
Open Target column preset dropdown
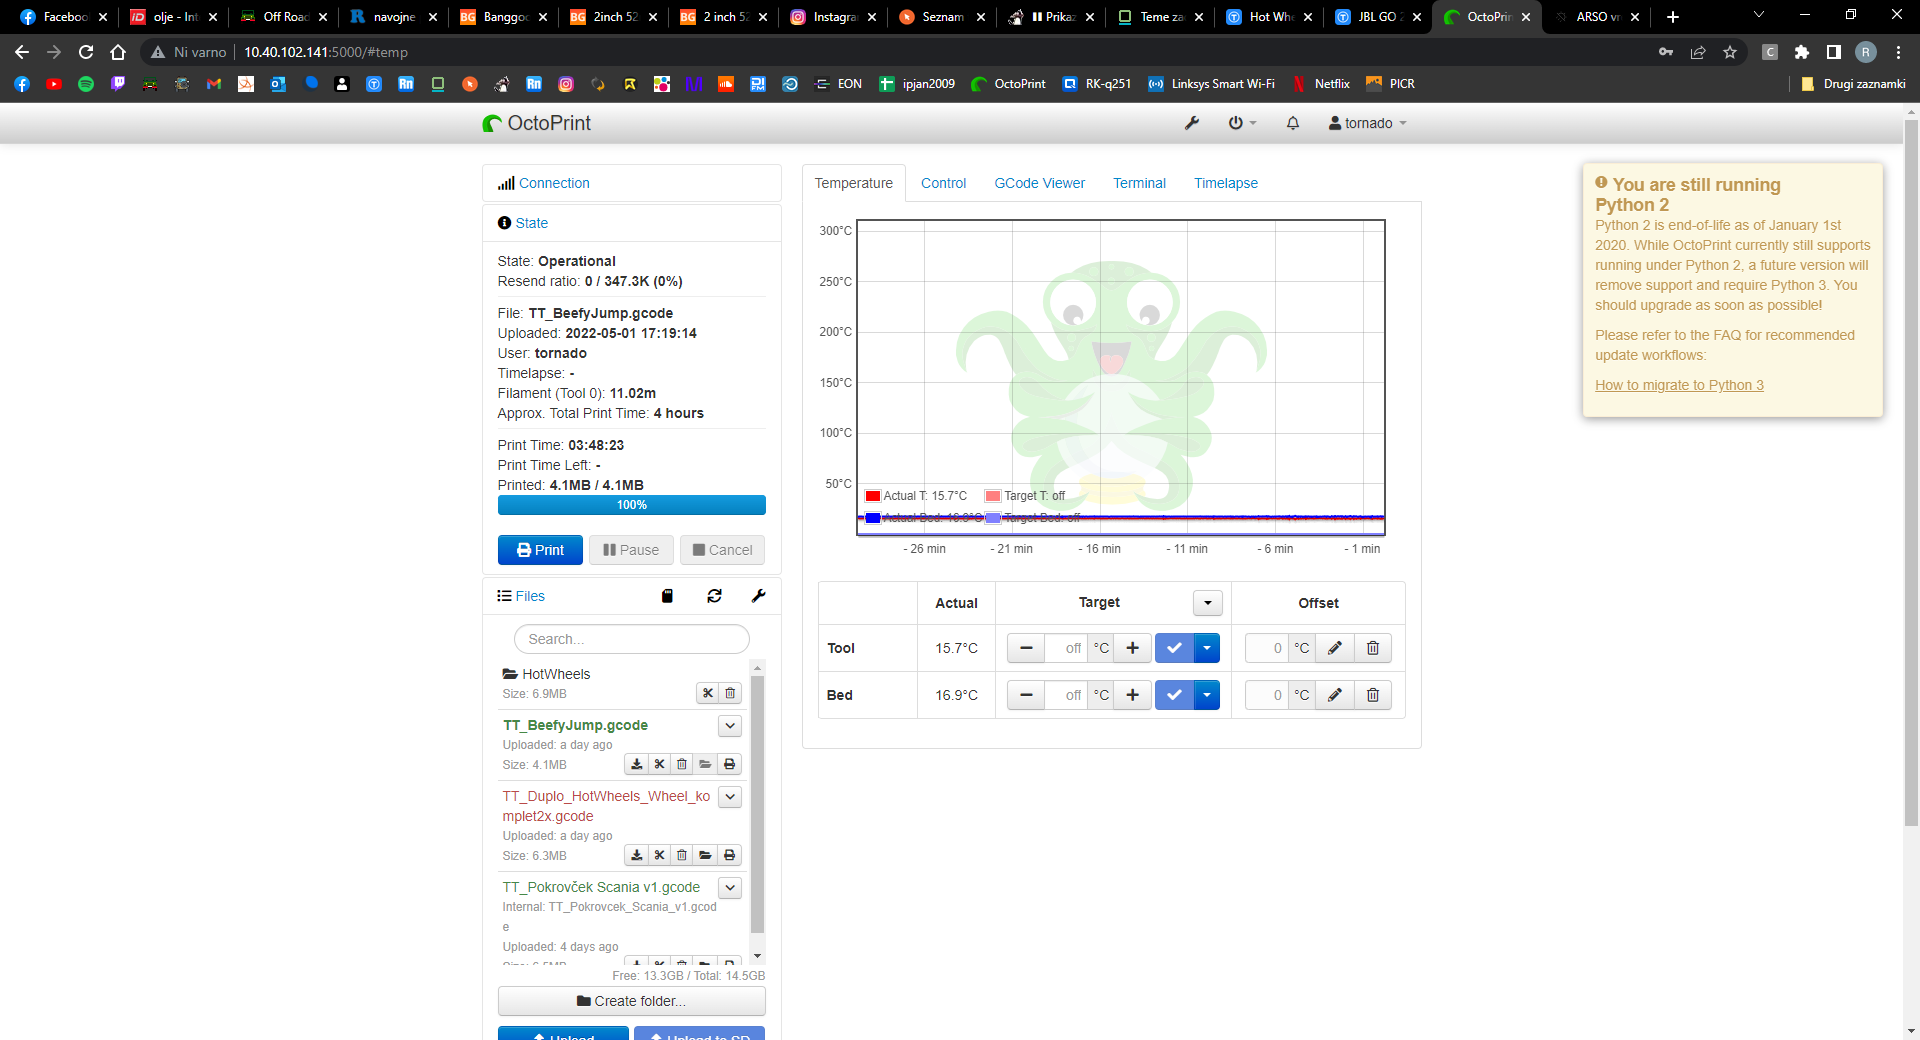tap(1208, 603)
